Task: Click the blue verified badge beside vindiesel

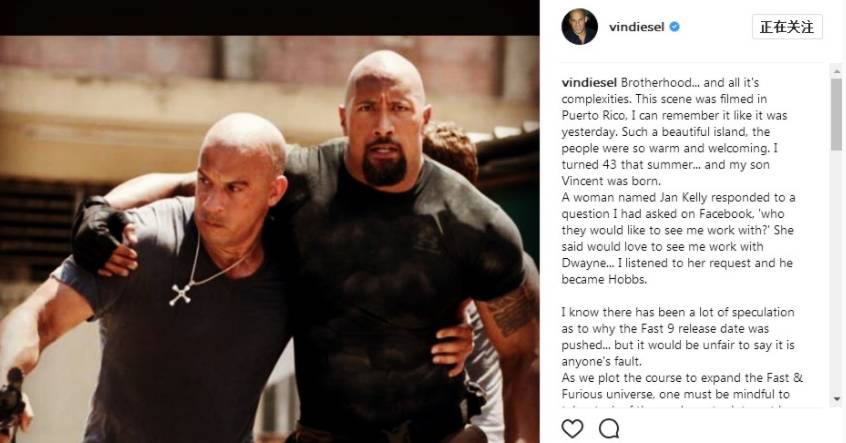Action: pos(674,26)
